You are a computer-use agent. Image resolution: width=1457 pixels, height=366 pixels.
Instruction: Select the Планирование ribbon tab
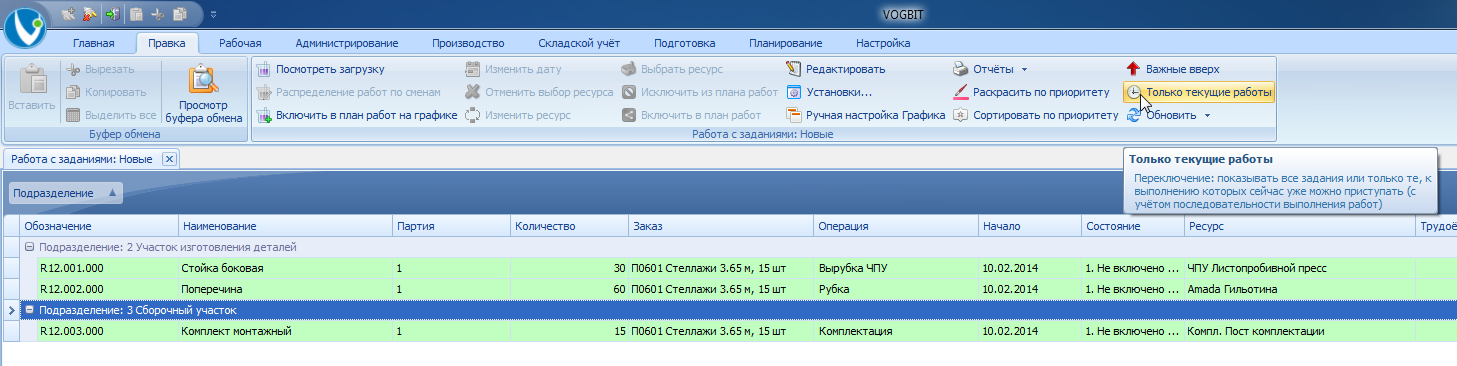pyautogui.click(x=785, y=43)
